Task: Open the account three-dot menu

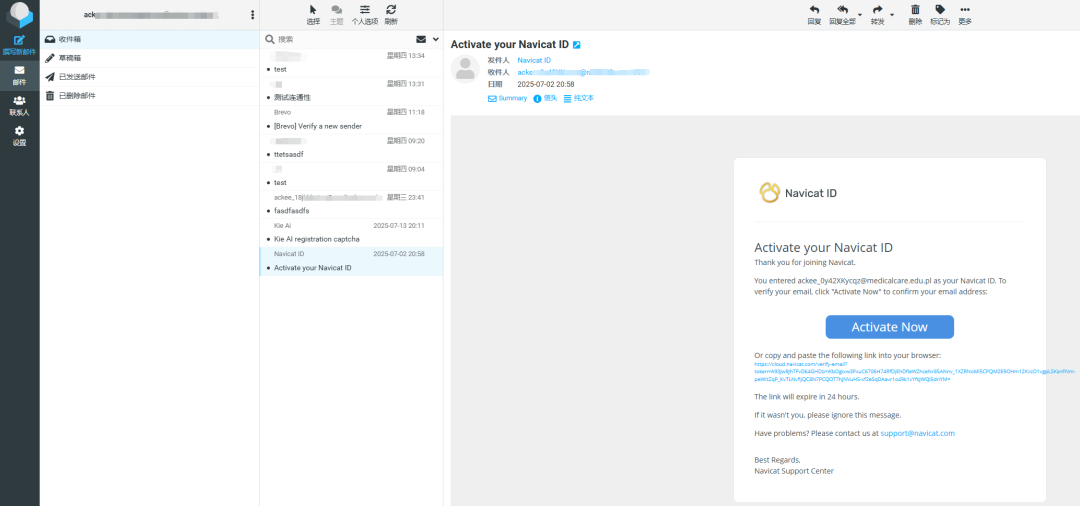Action: 252,15
